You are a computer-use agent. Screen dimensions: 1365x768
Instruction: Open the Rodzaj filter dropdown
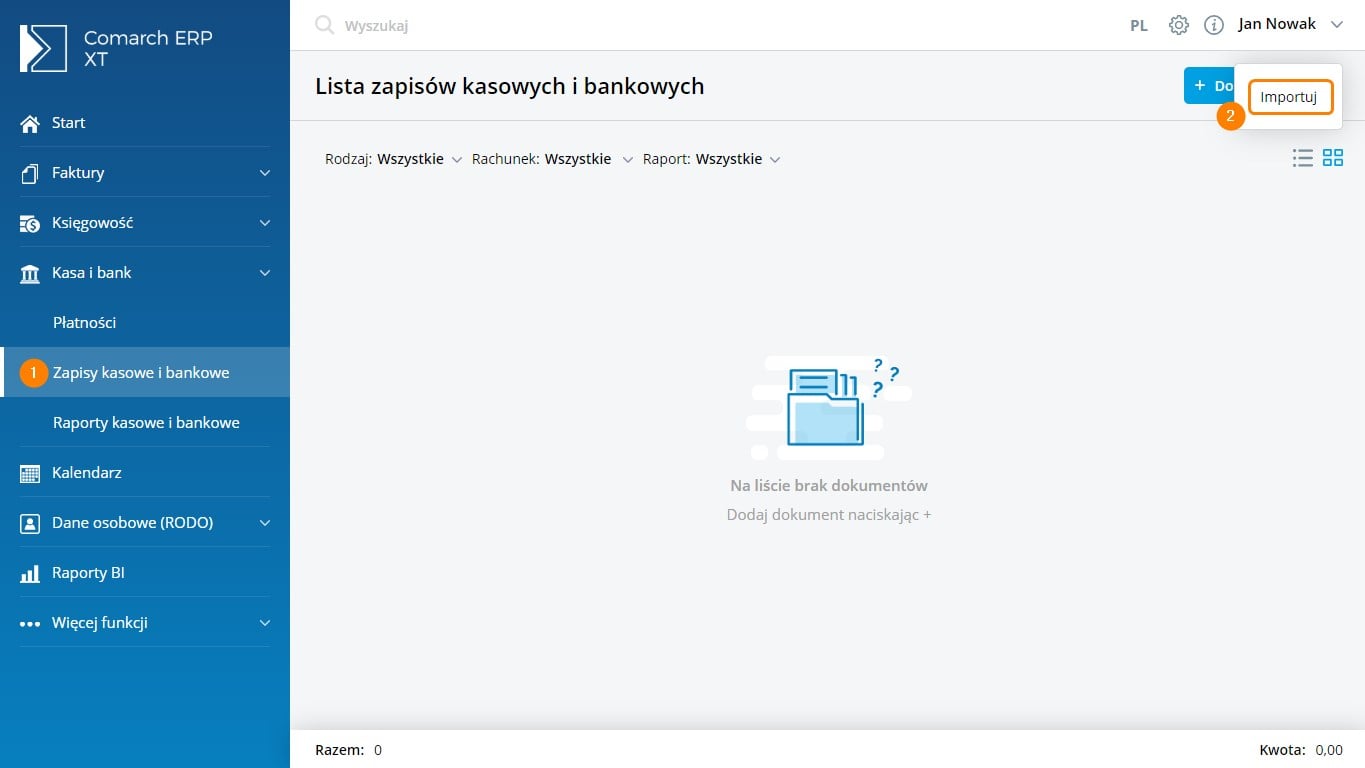click(x=393, y=159)
